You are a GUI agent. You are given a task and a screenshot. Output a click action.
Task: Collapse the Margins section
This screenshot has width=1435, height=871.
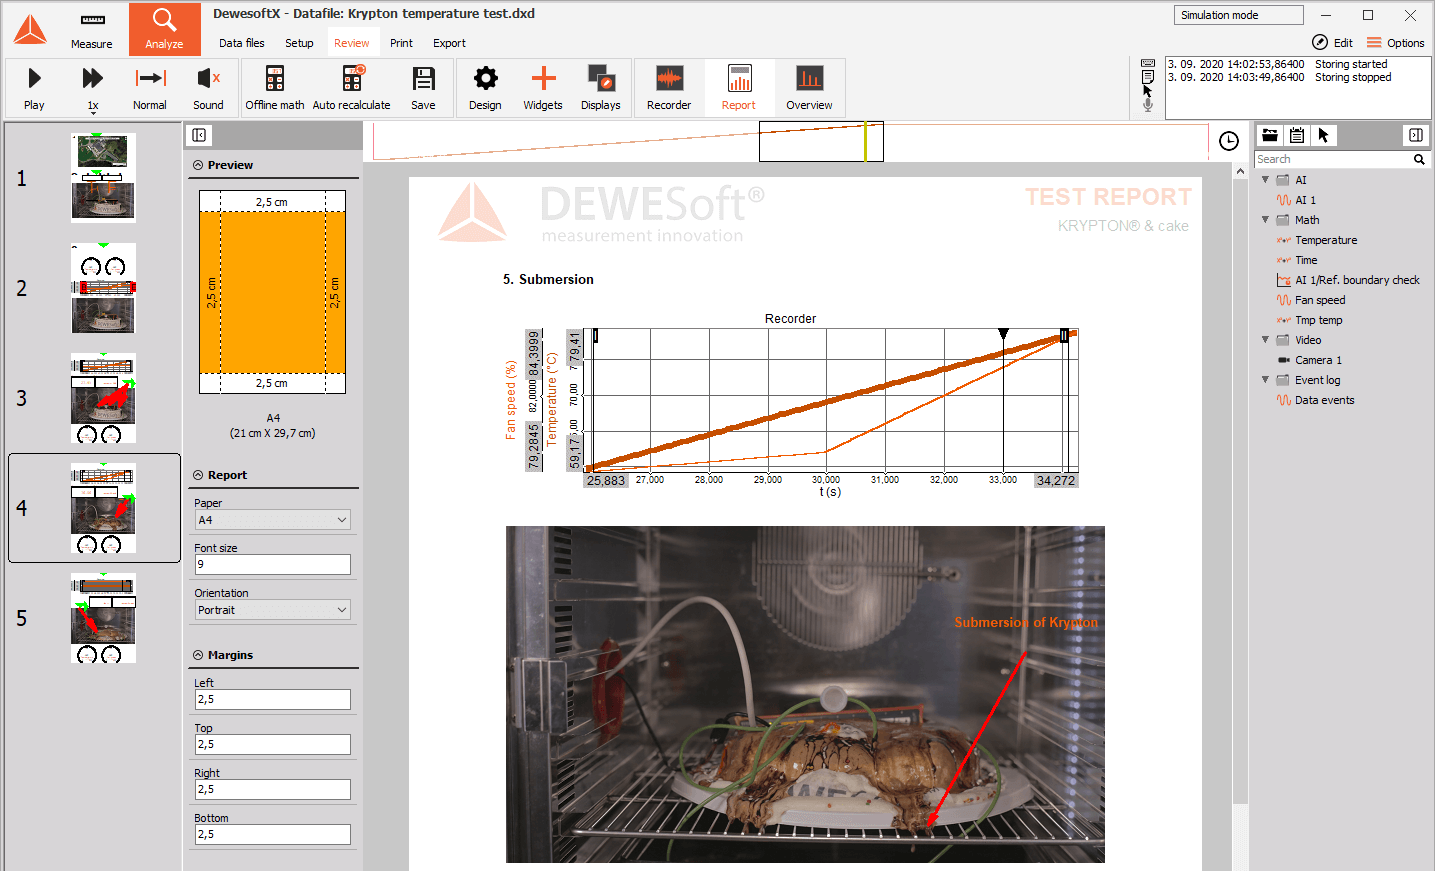tap(198, 655)
